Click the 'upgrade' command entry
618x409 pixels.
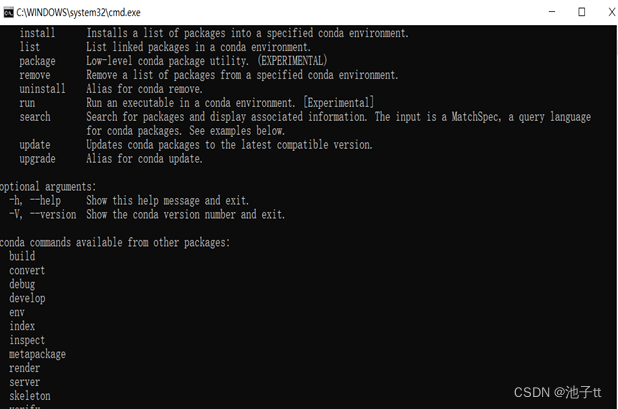pos(37,159)
